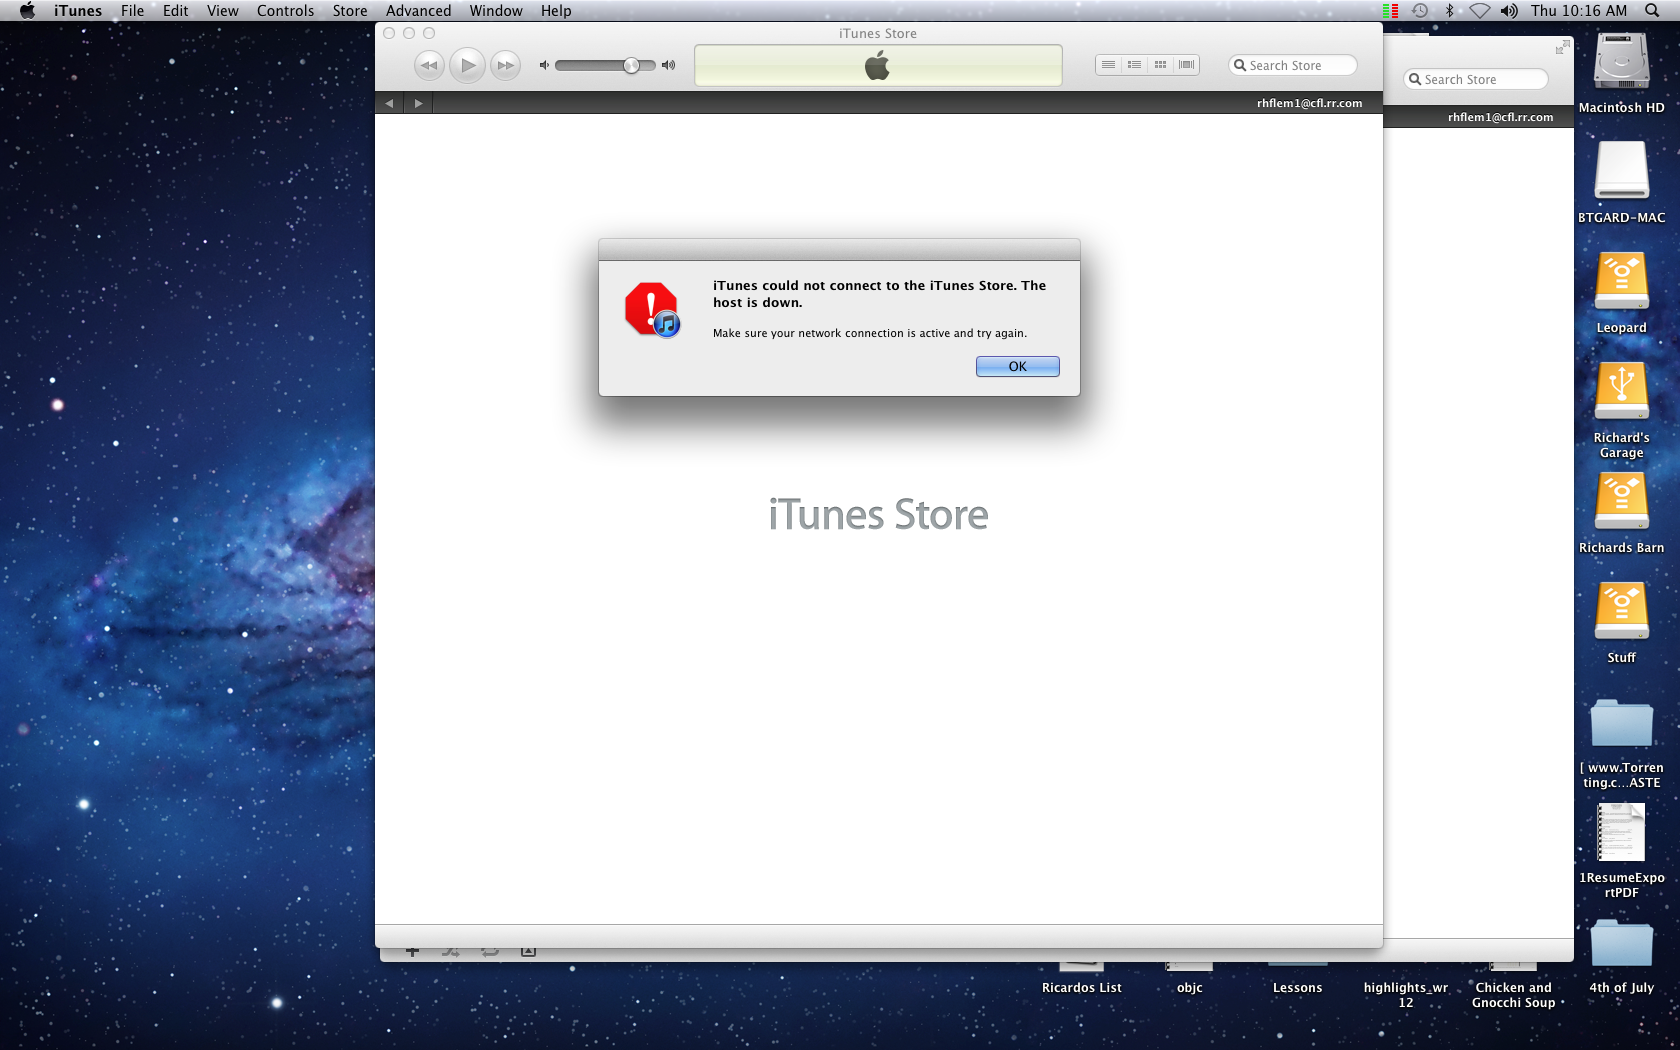Open the File menu
This screenshot has height=1050, width=1680.
click(132, 11)
